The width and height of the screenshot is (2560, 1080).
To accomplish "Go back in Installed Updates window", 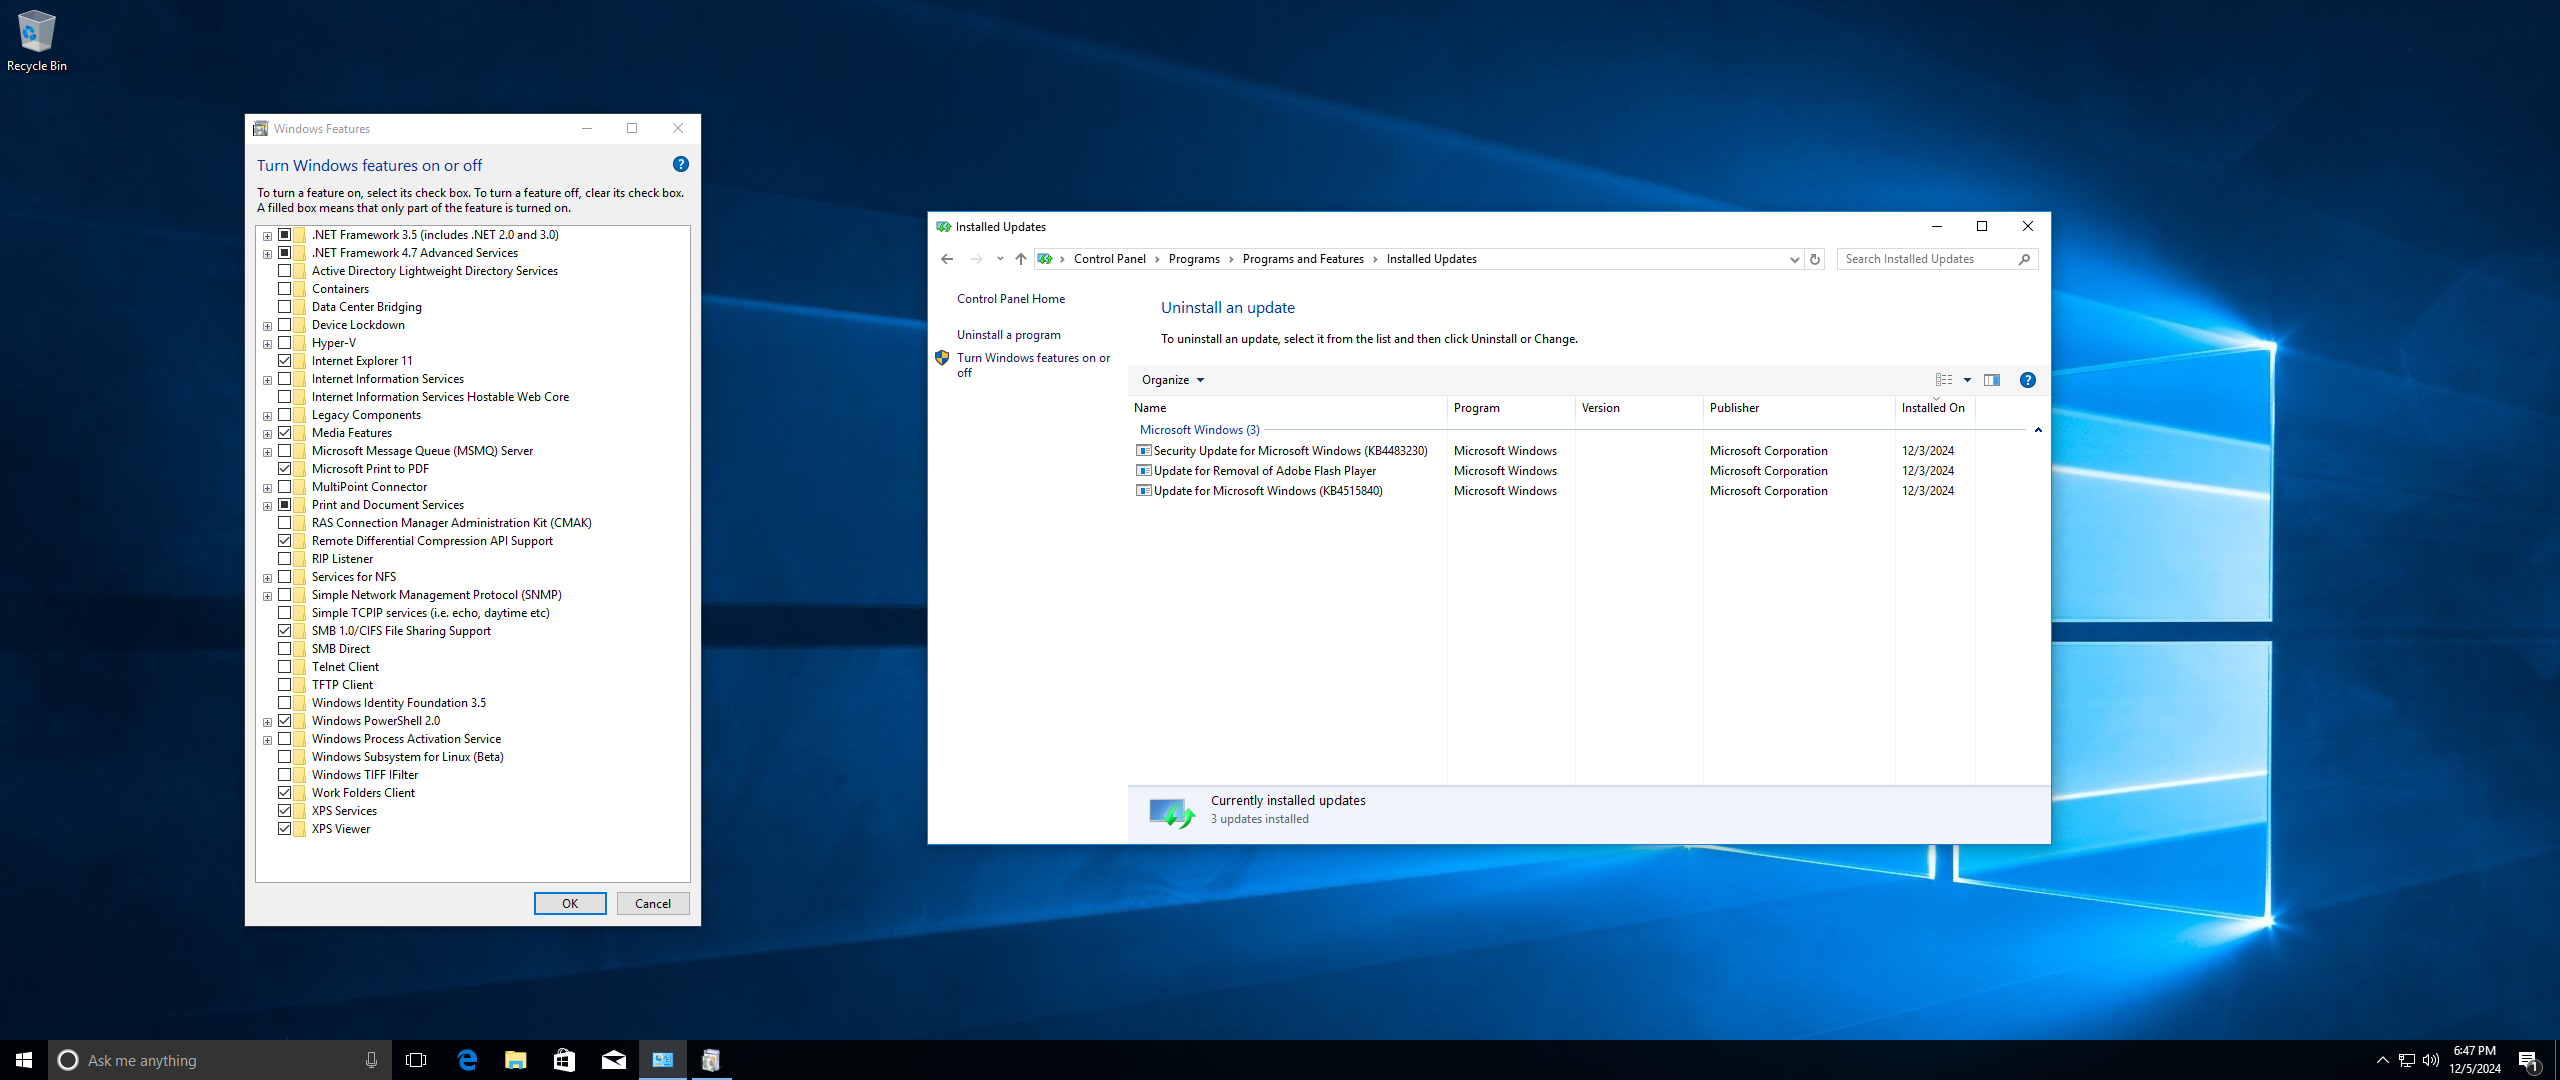I will coord(946,259).
